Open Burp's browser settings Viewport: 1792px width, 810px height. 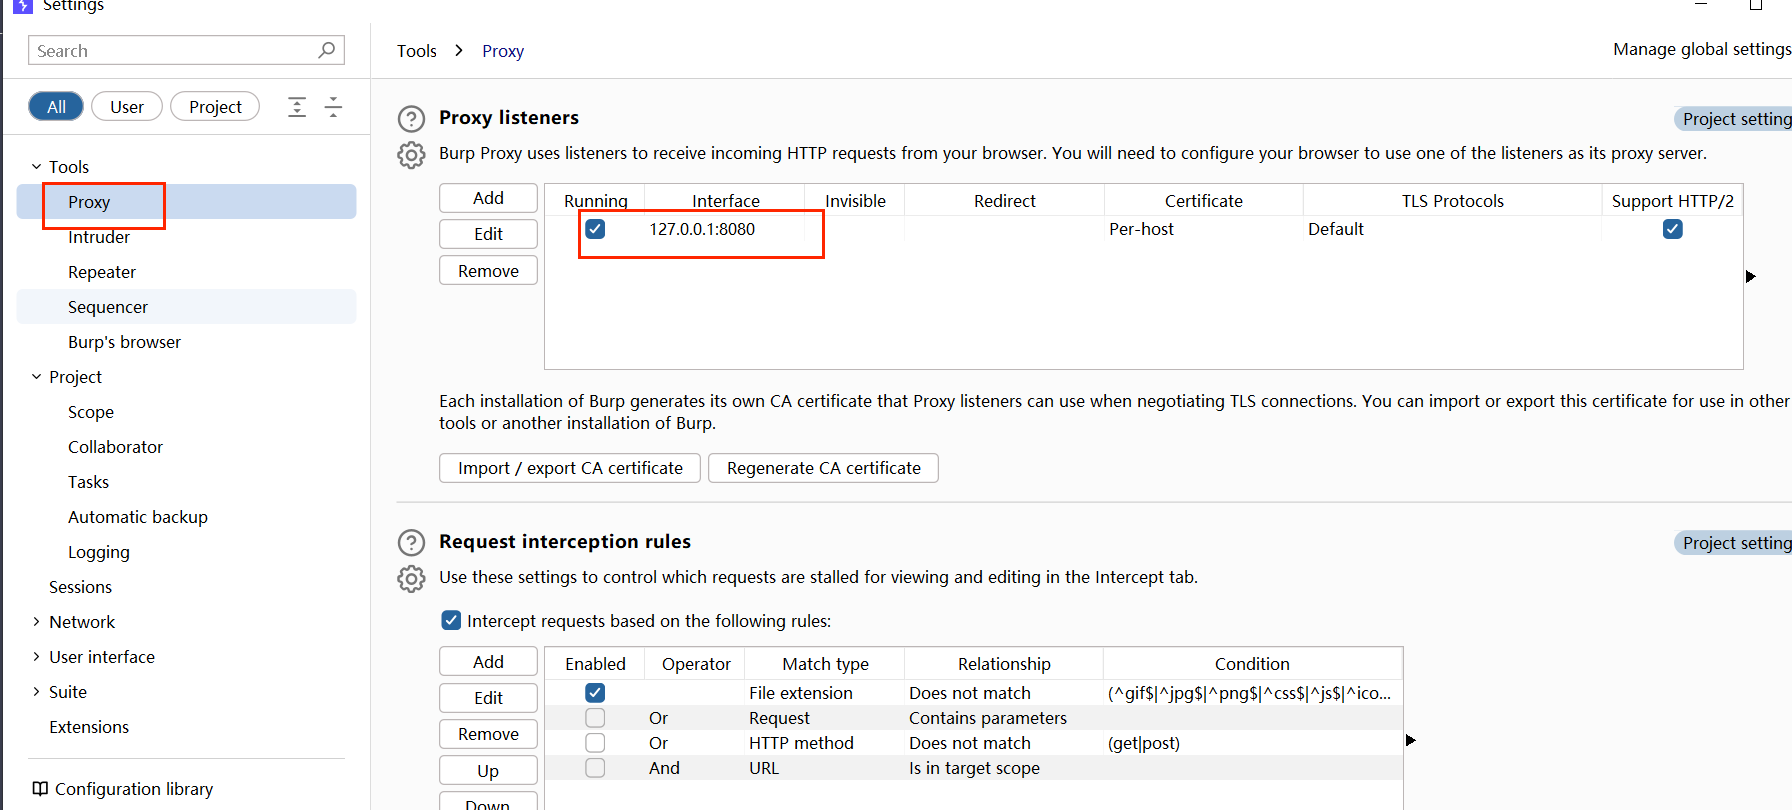point(124,342)
